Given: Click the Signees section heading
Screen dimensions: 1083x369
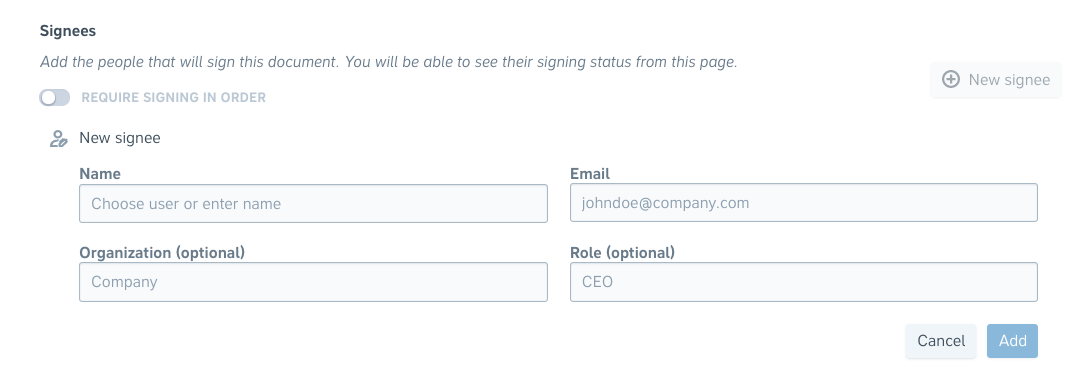Looking at the screenshot, I should [x=68, y=31].
